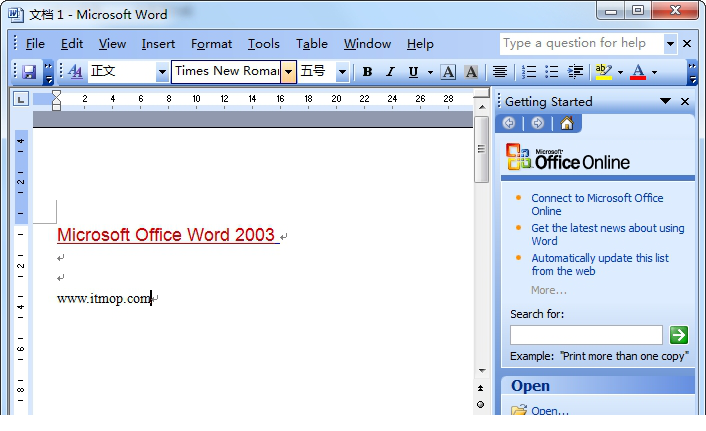This screenshot has height=431, width=706.
Task: Click the increase indent icon
Action: [x=575, y=72]
